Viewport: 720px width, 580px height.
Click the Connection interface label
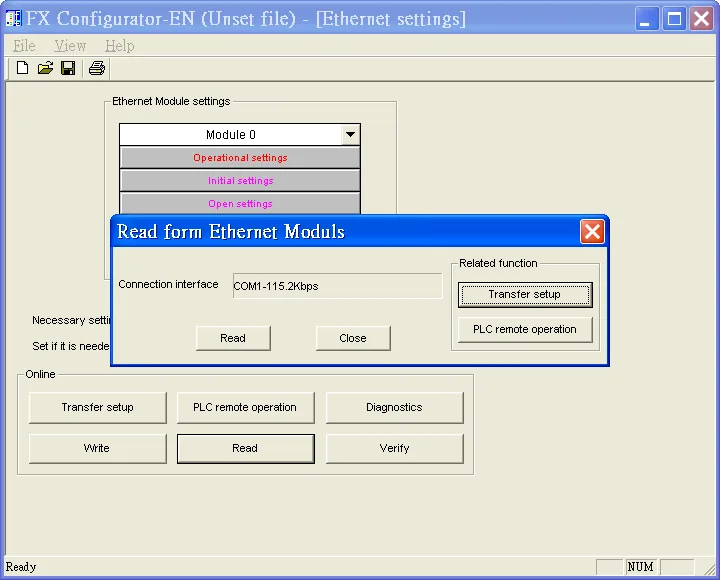point(168,284)
